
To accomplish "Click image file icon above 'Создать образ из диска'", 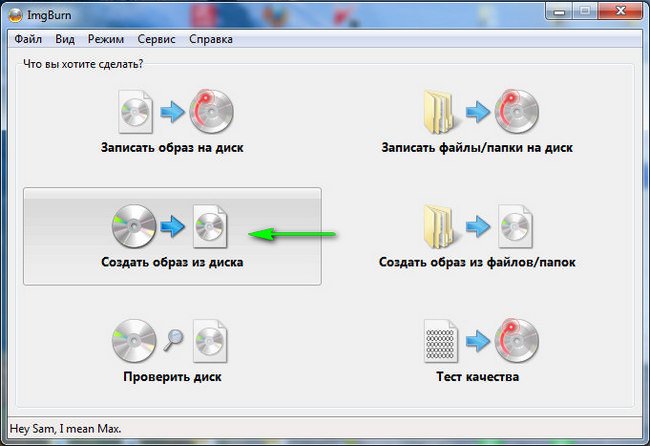I will pyautogui.click(x=210, y=226).
